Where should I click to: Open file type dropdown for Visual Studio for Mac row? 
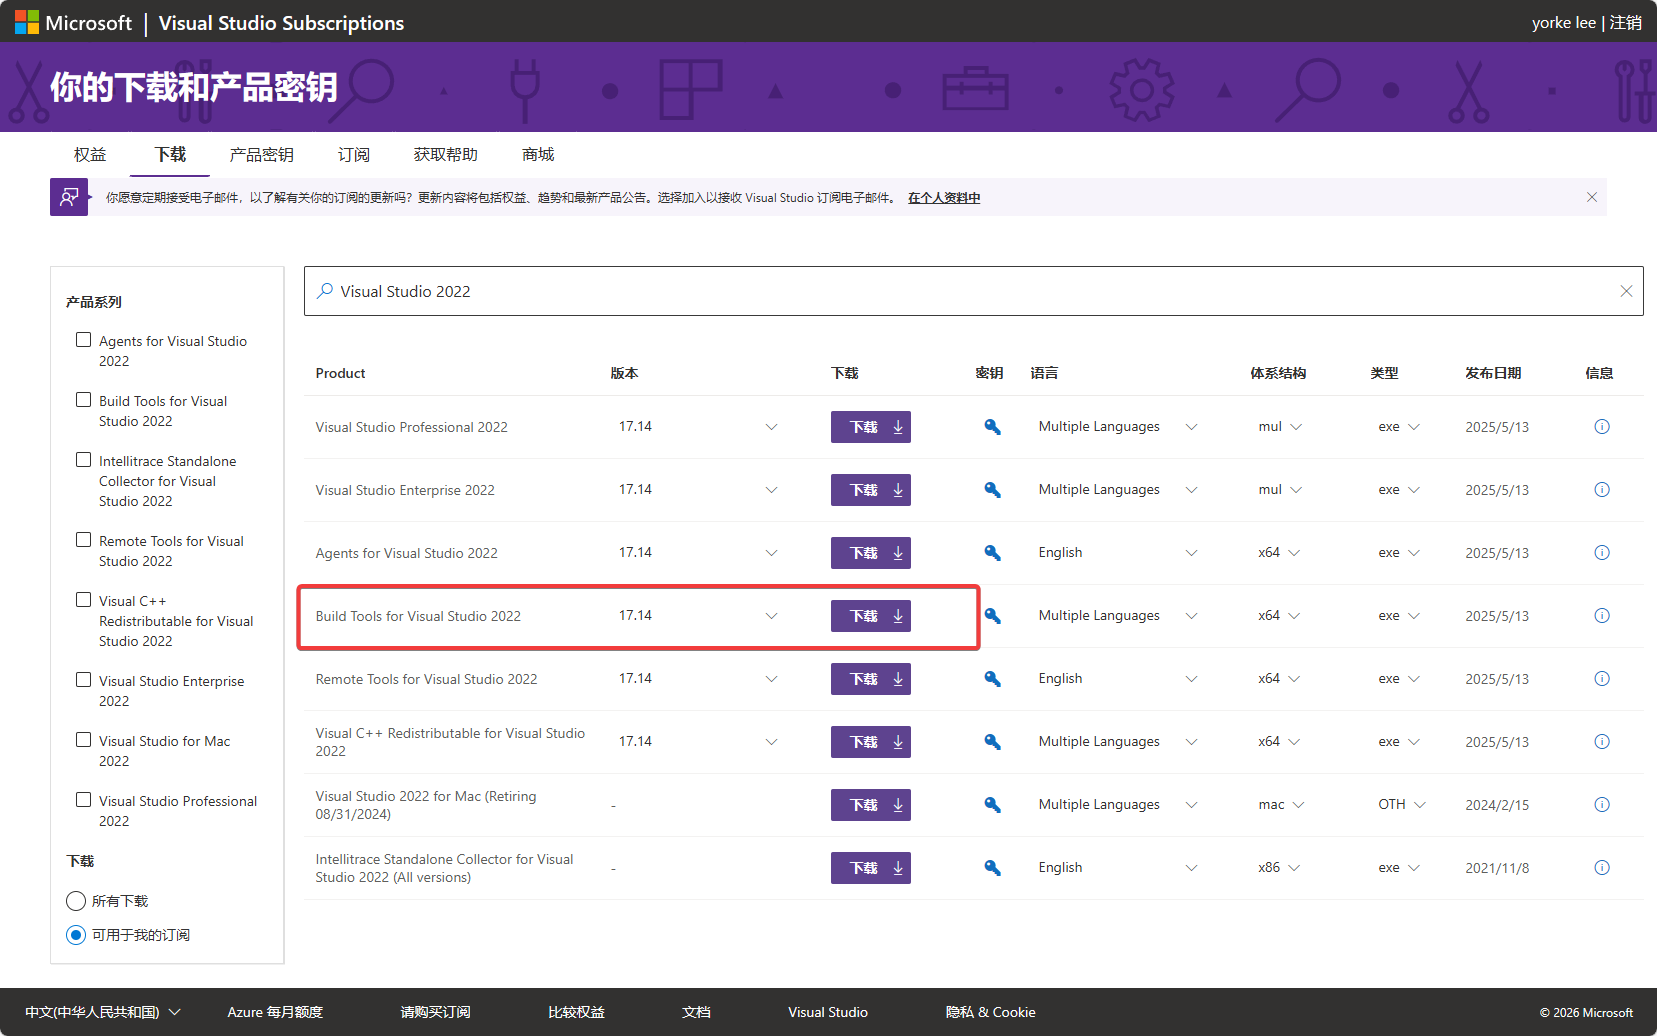(1420, 805)
